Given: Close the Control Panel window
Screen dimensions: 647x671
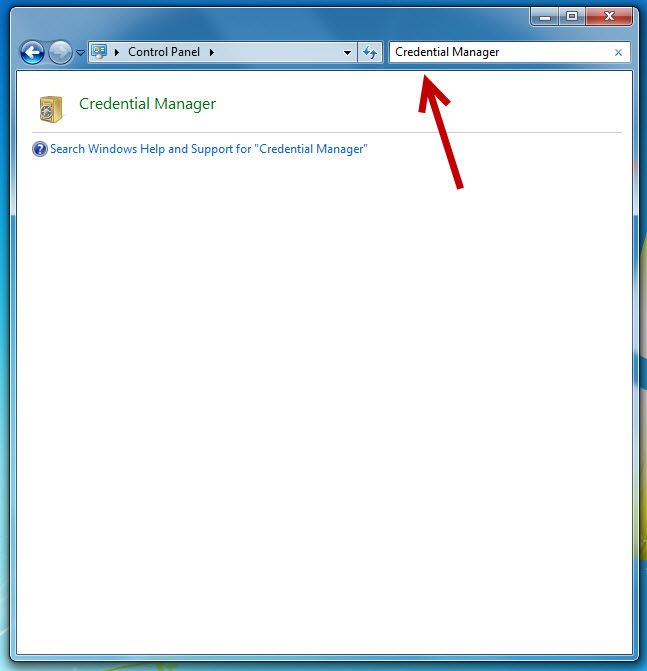Looking at the screenshot, I should [x=609, y=17].
